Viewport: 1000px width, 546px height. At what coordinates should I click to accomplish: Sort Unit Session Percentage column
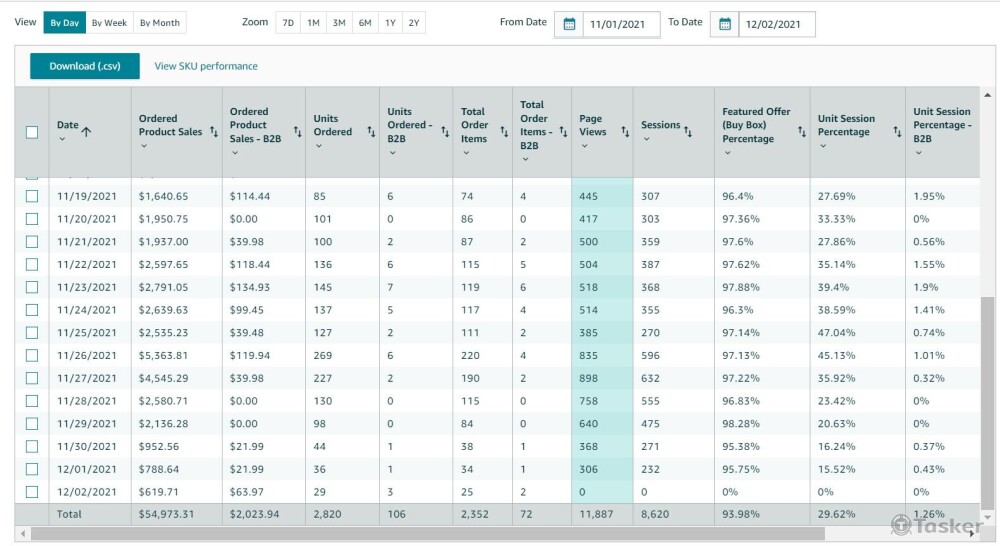tap(896, 131)
